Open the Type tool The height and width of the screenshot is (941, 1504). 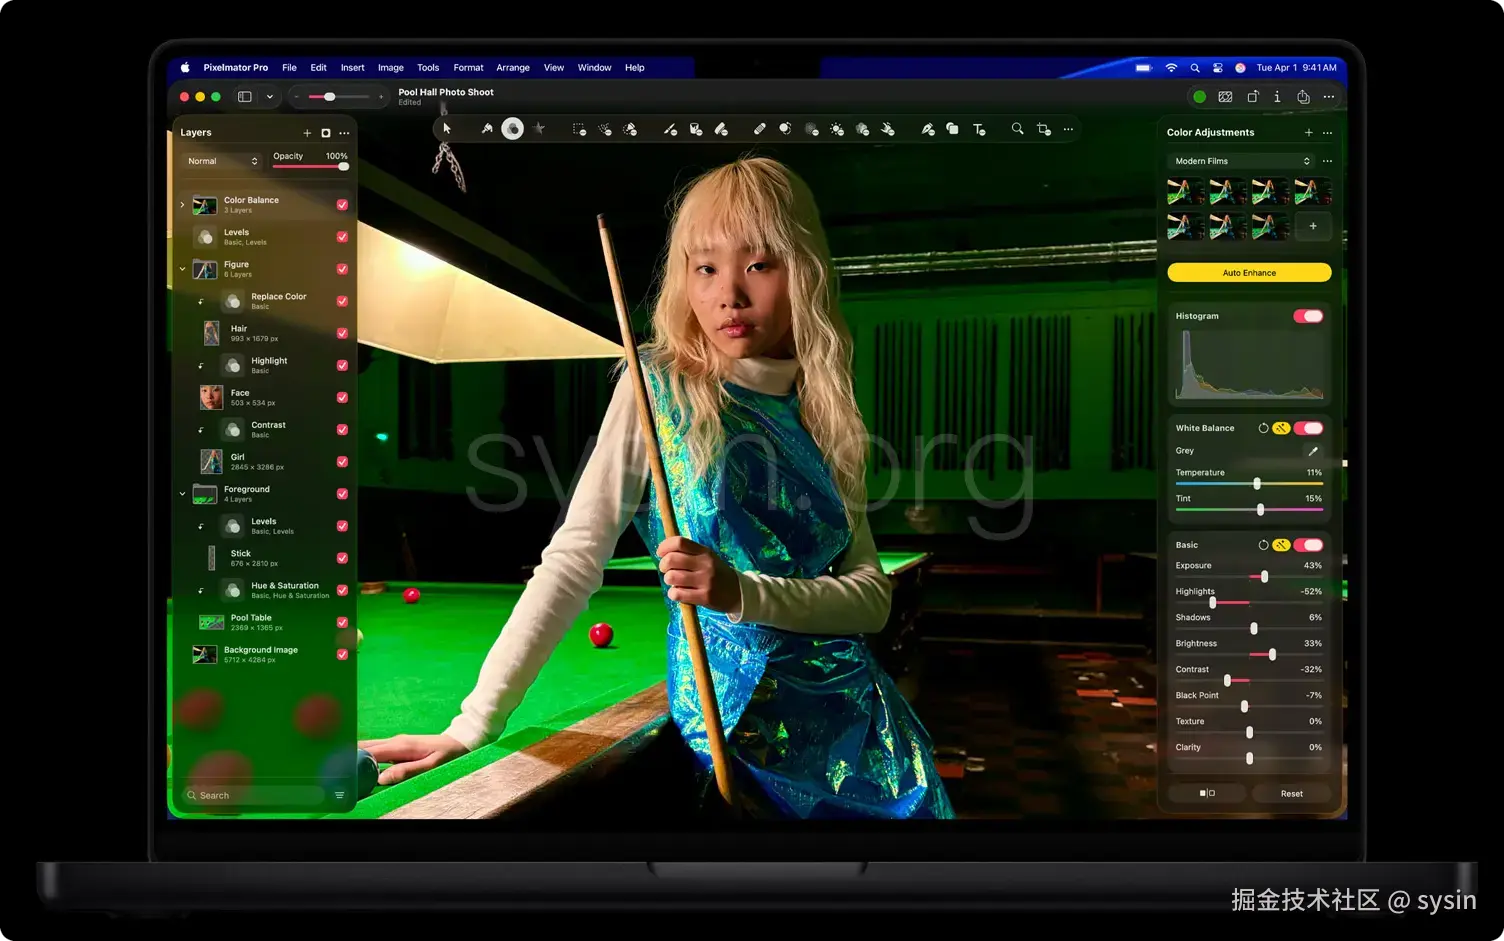(x=979, y=129)
